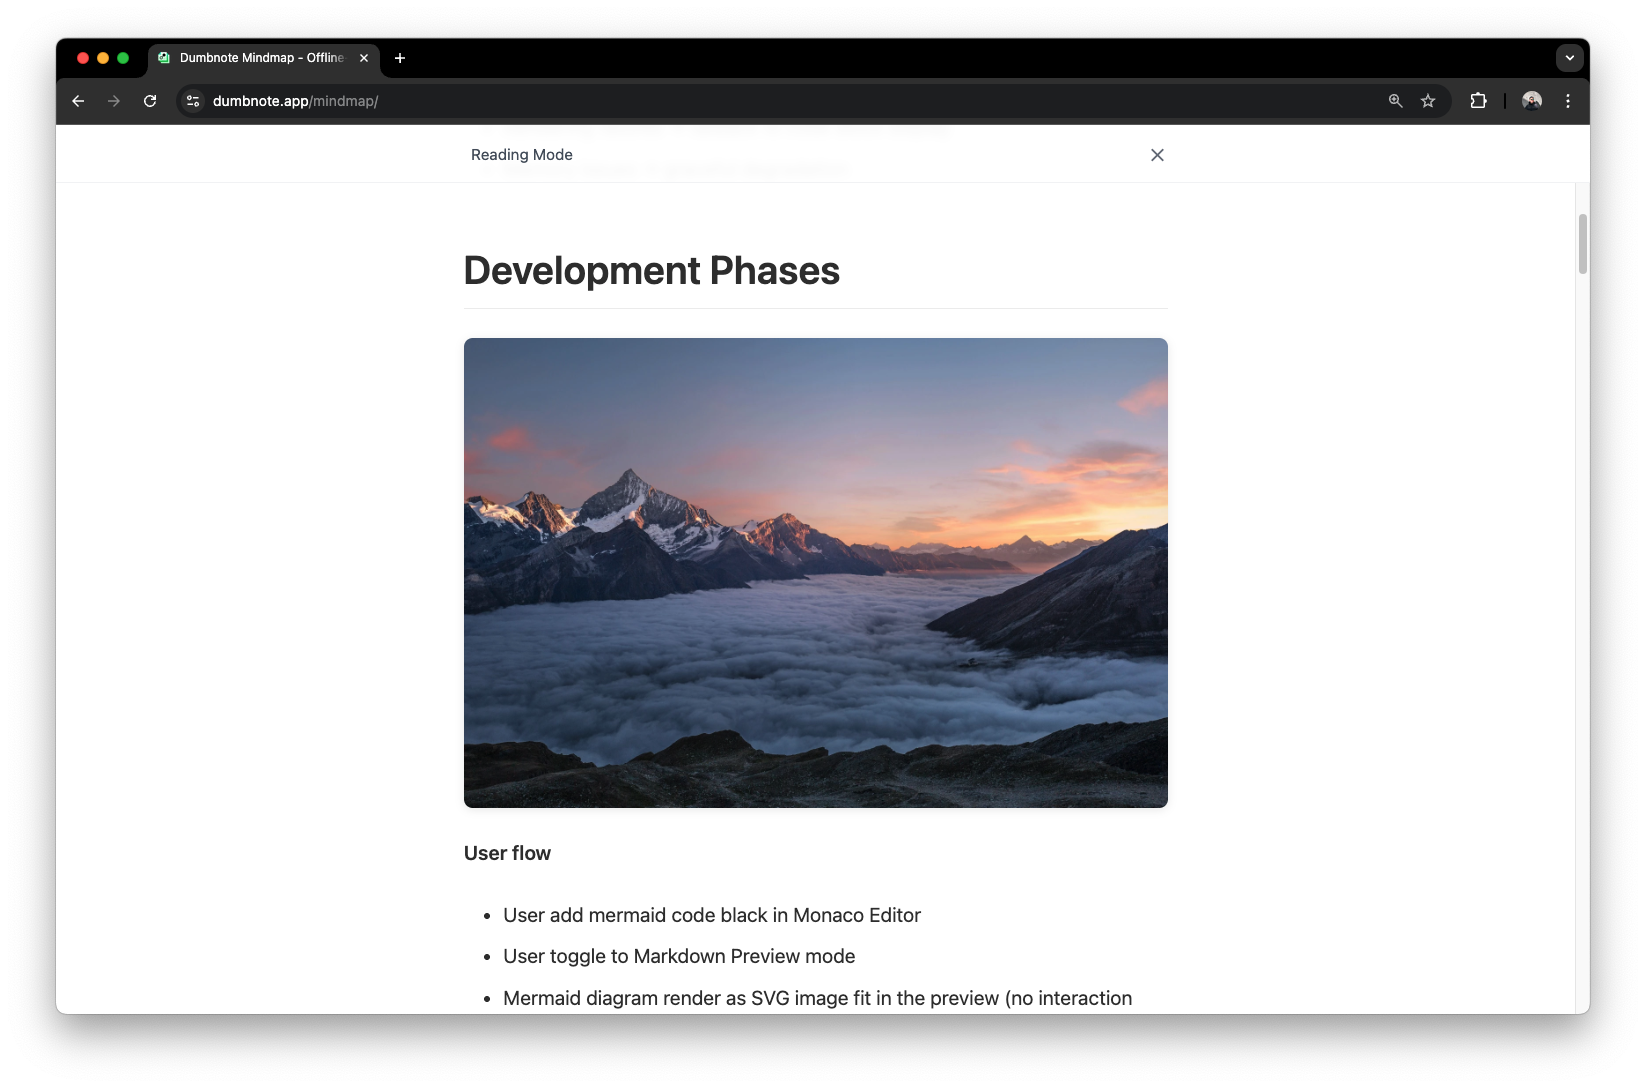Select the Dumbnote Mindmap - Offline tab

[x=264, y=58]
